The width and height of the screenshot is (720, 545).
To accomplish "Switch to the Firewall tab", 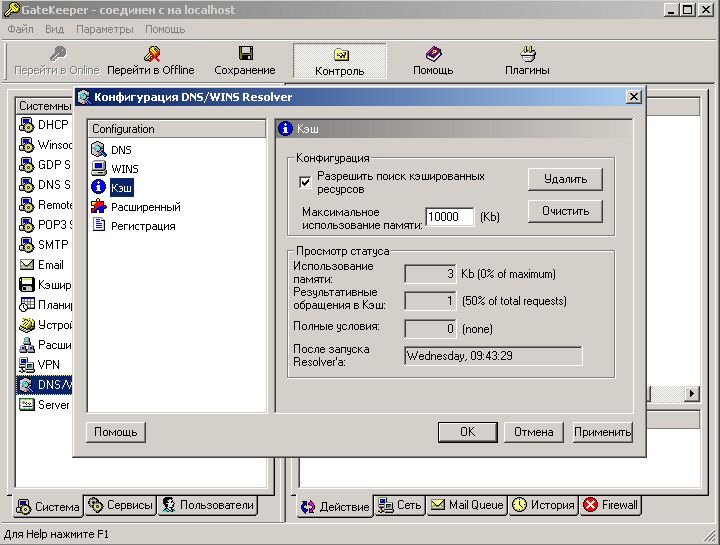I will 610,505.
